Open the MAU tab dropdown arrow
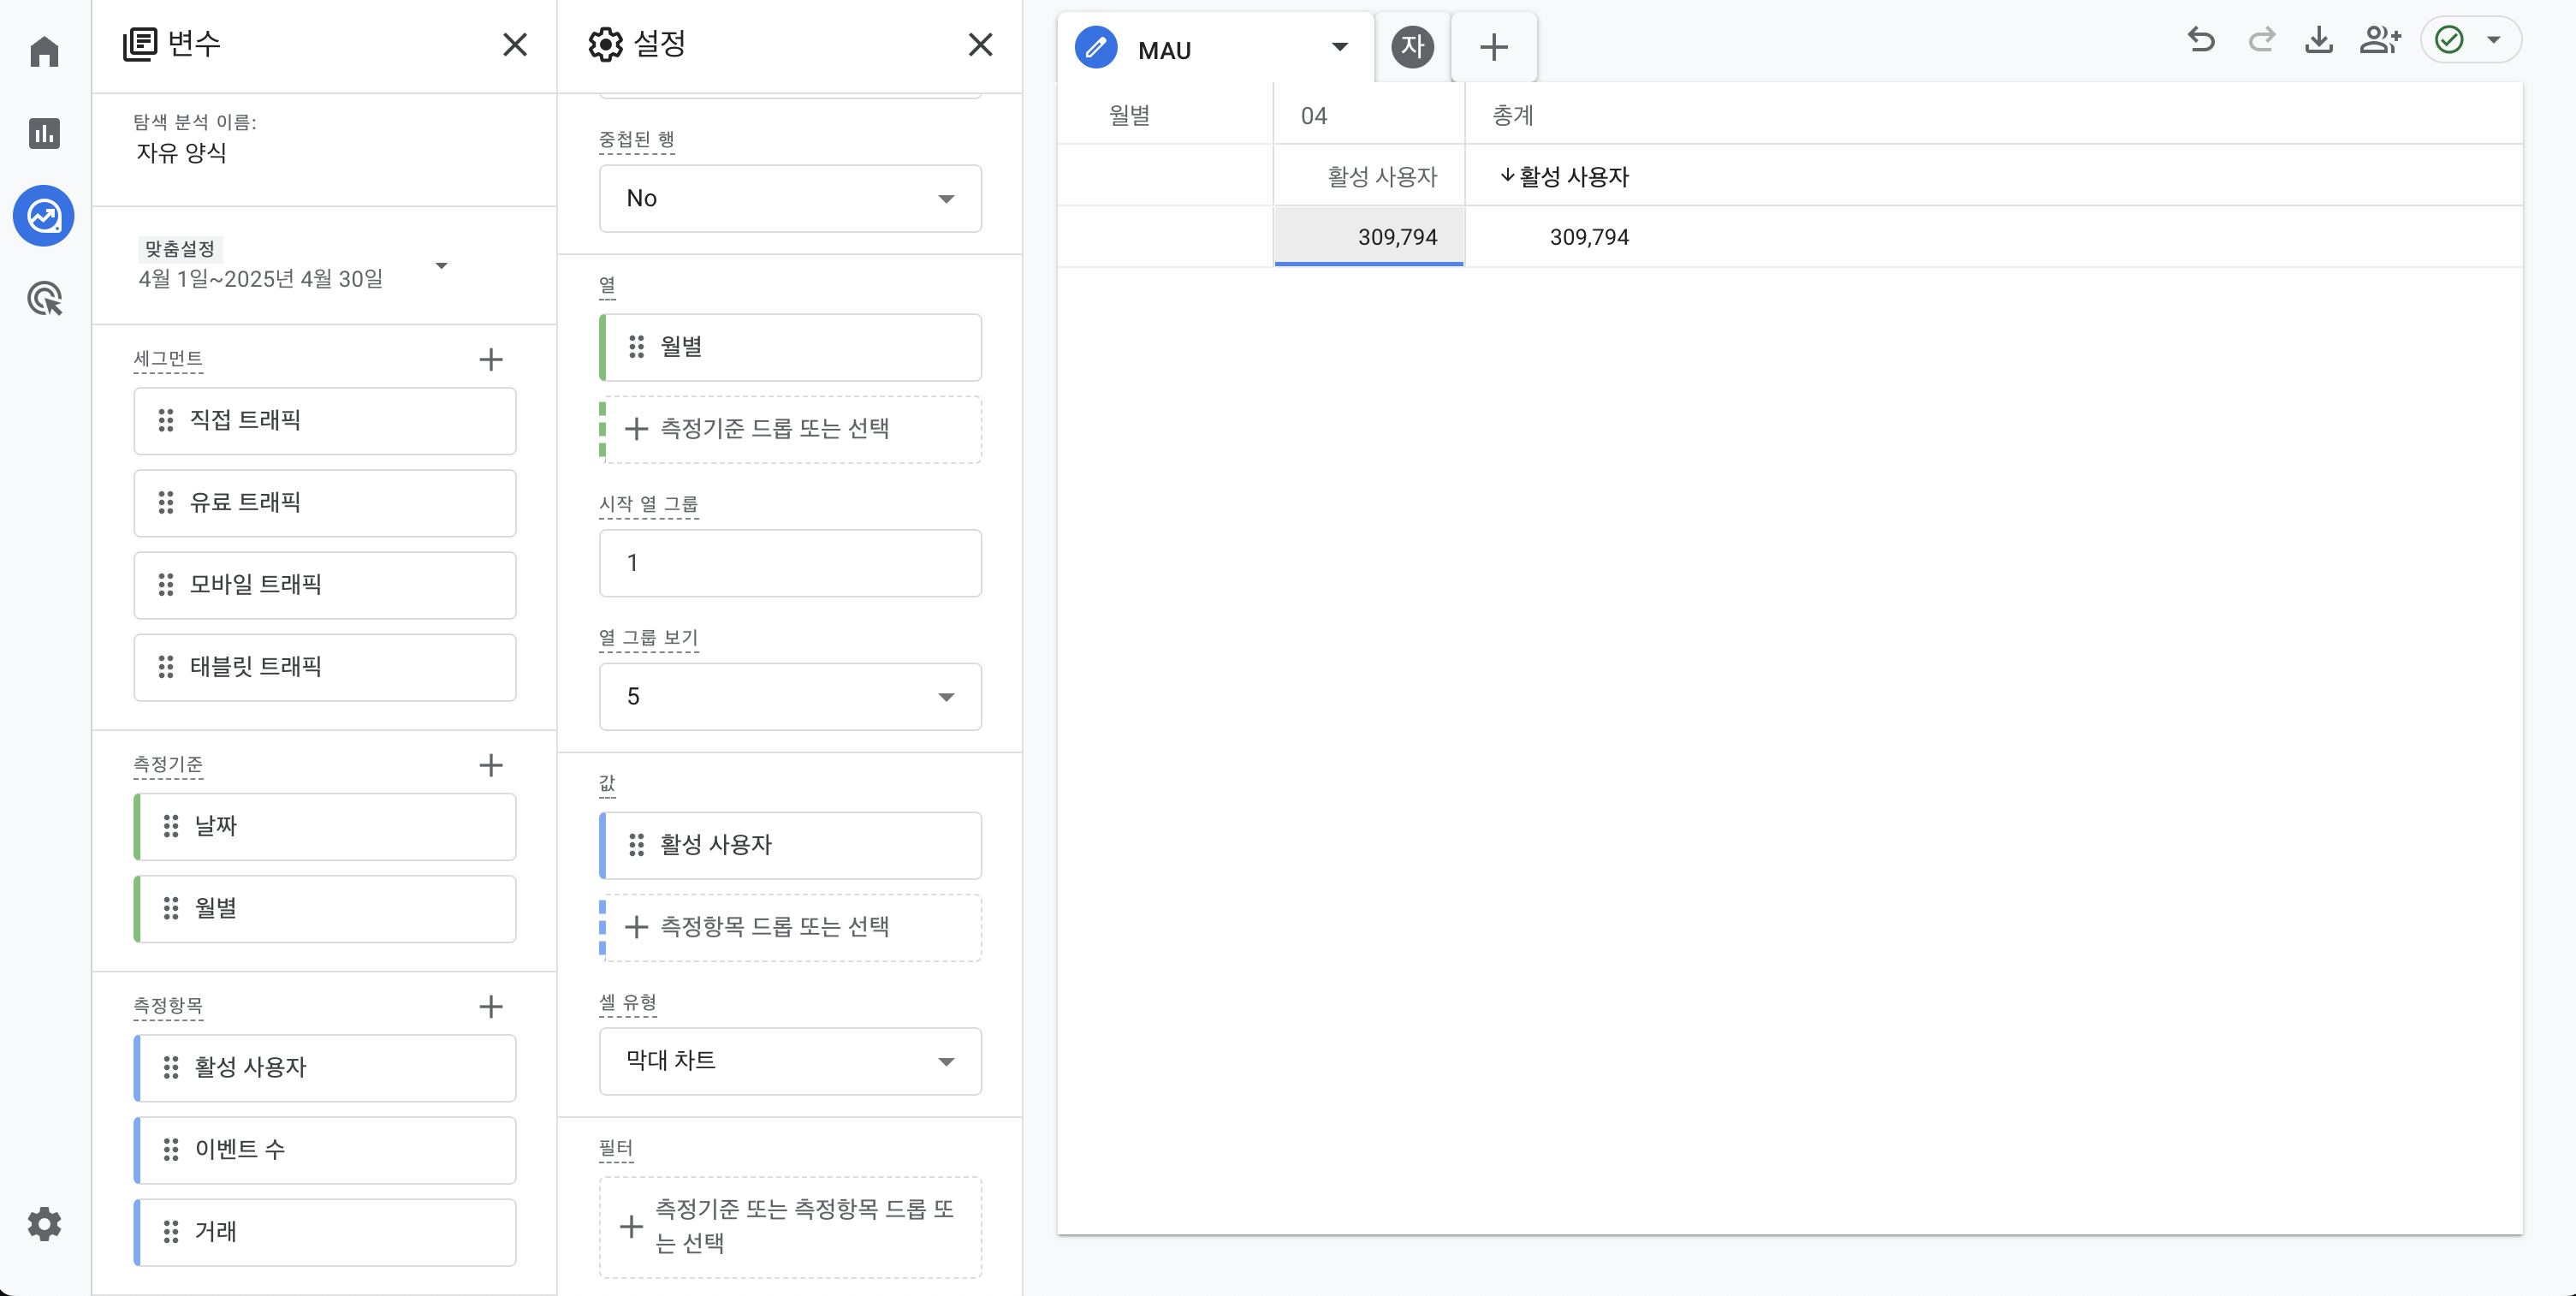The height and width of the screenshot is (1296, 2576). click(x=1340, y=47)
